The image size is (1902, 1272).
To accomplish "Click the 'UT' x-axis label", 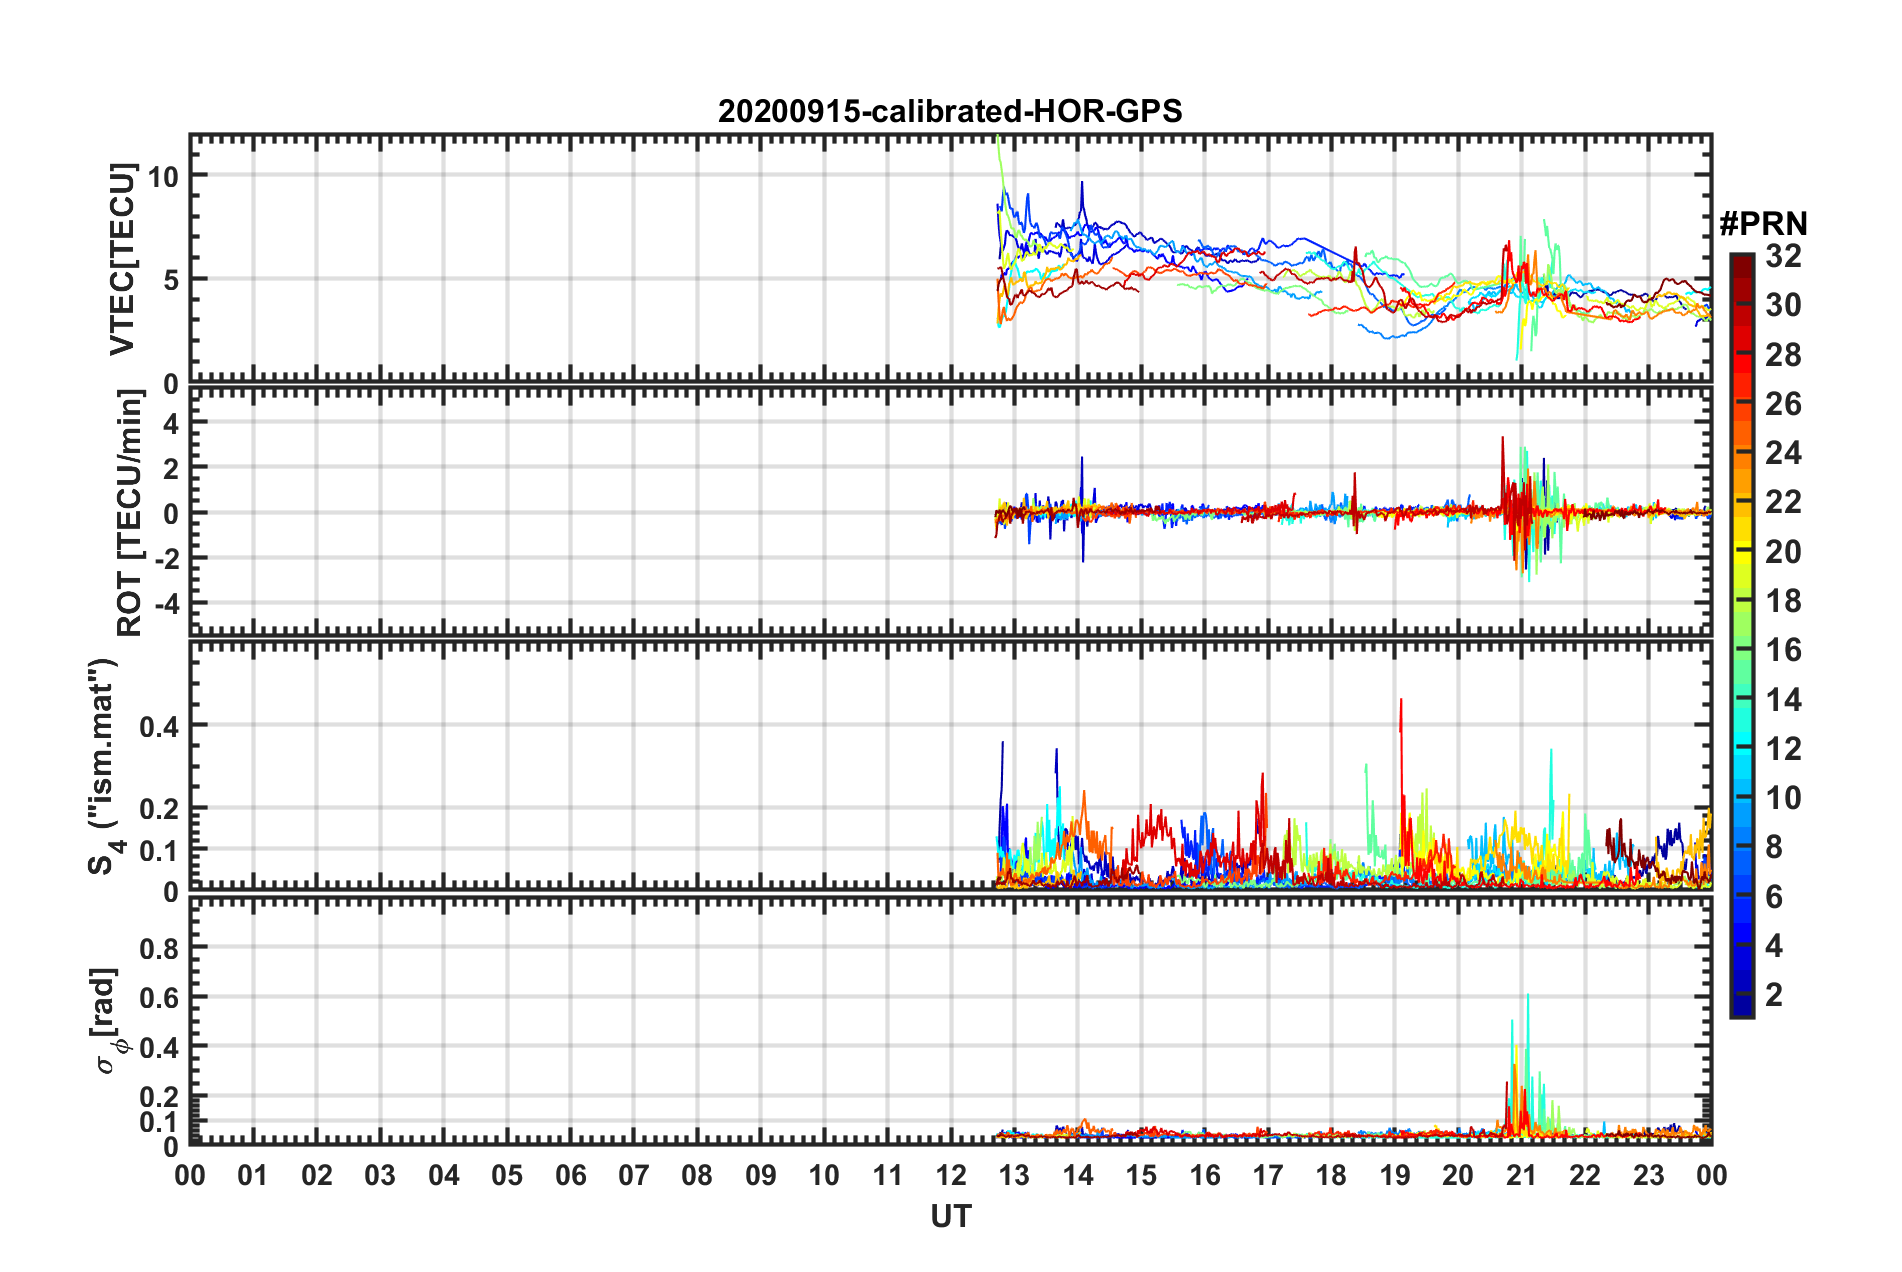I will coord(950,1216).
